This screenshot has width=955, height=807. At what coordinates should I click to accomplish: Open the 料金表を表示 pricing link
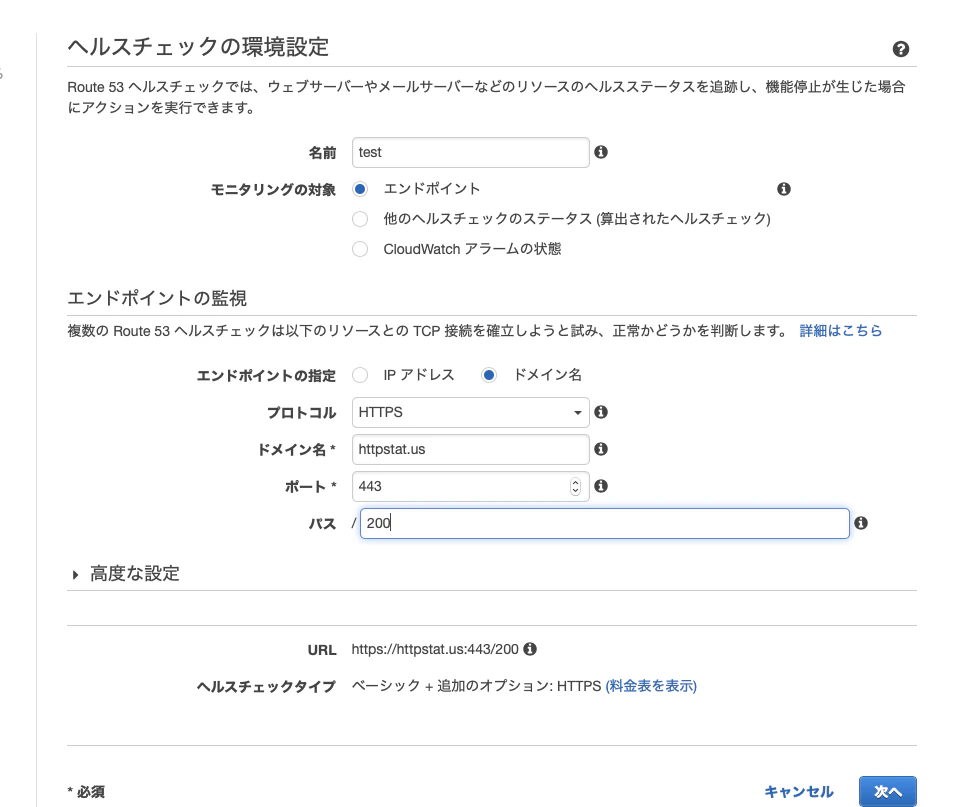coord(651,686)
